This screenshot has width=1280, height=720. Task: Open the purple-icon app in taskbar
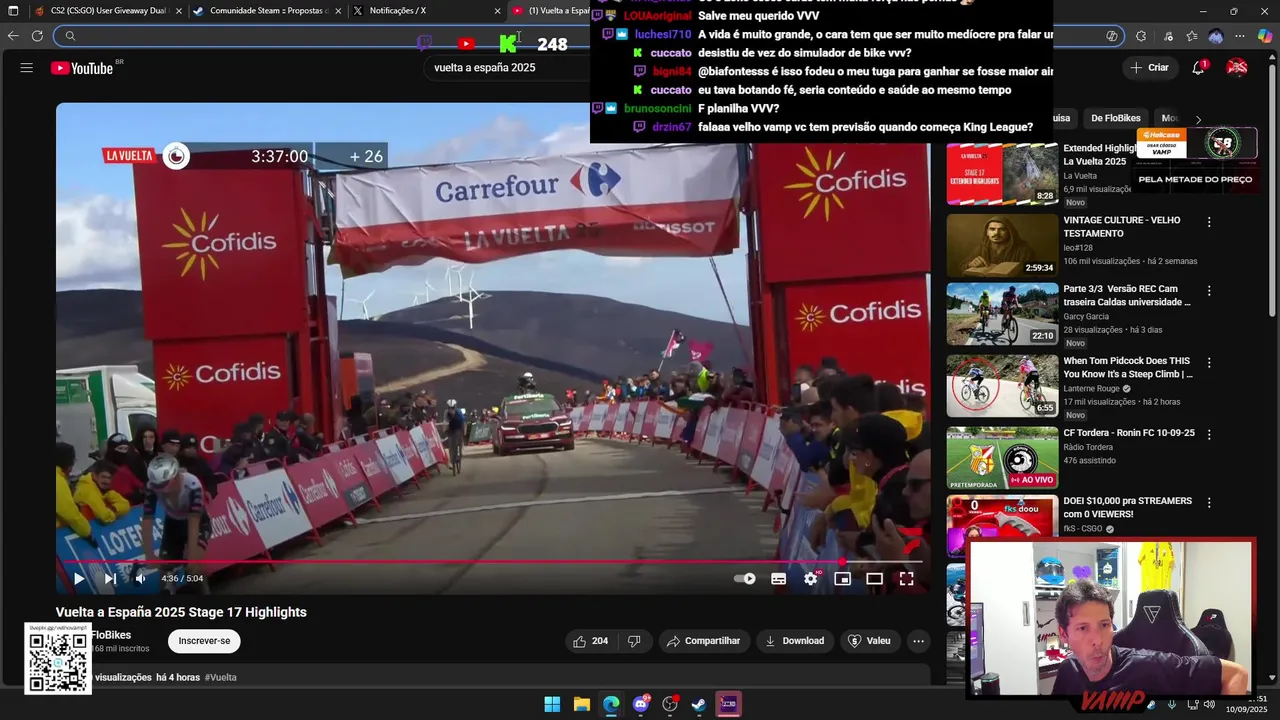[729, 704]
